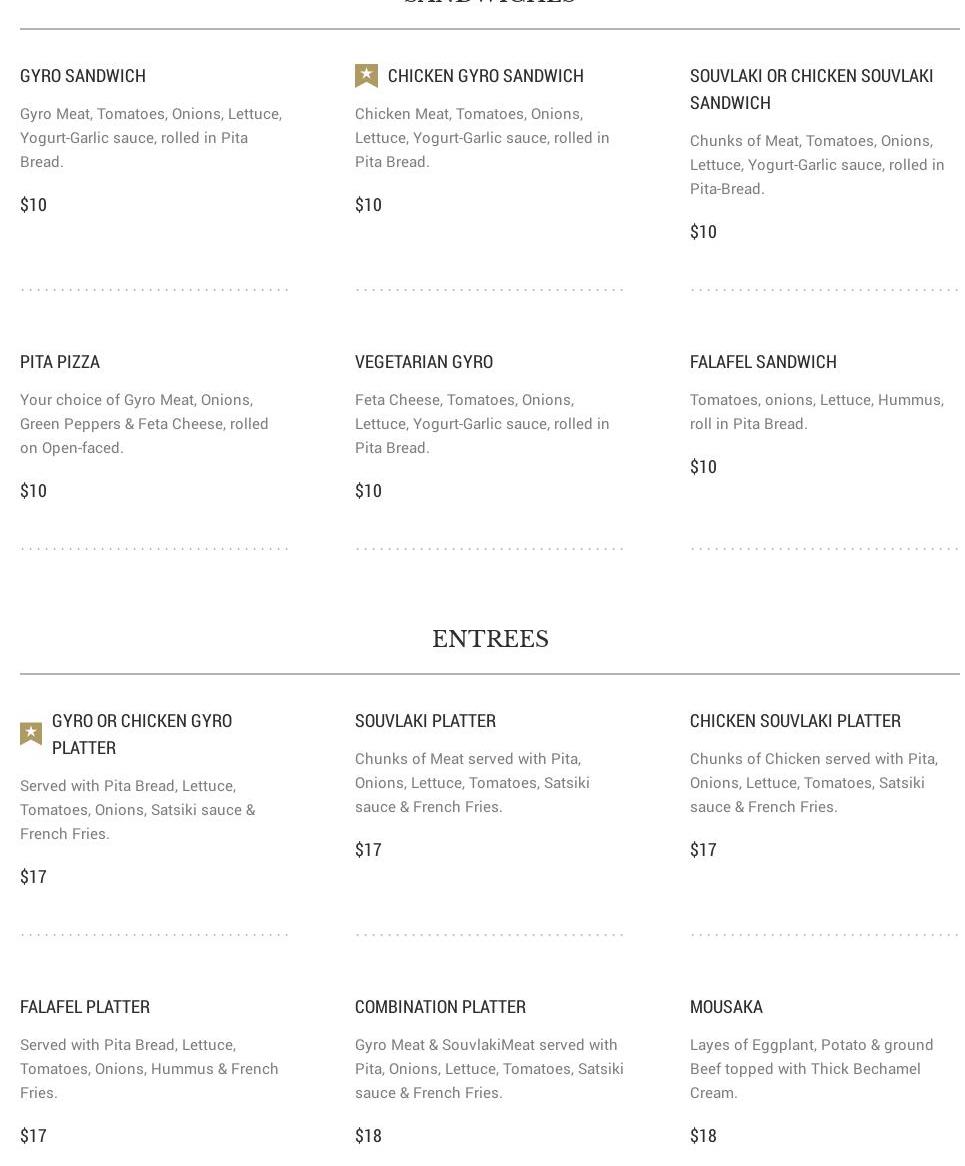
Task: Click the Pita Pizza description text
Action: point(144,424)
